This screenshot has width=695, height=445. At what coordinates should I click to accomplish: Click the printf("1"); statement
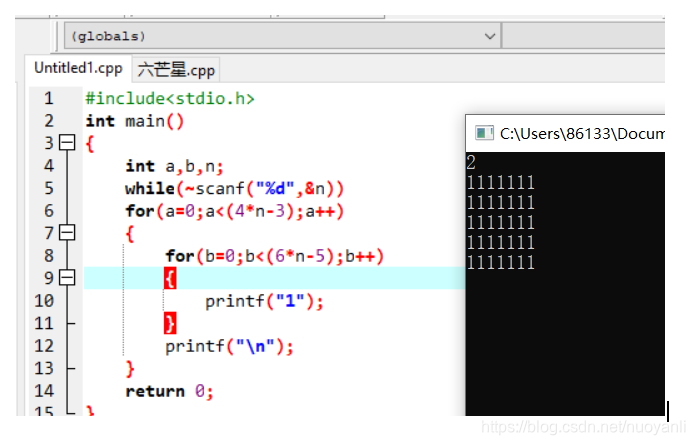pyautogui.click(x=264, y=301)
